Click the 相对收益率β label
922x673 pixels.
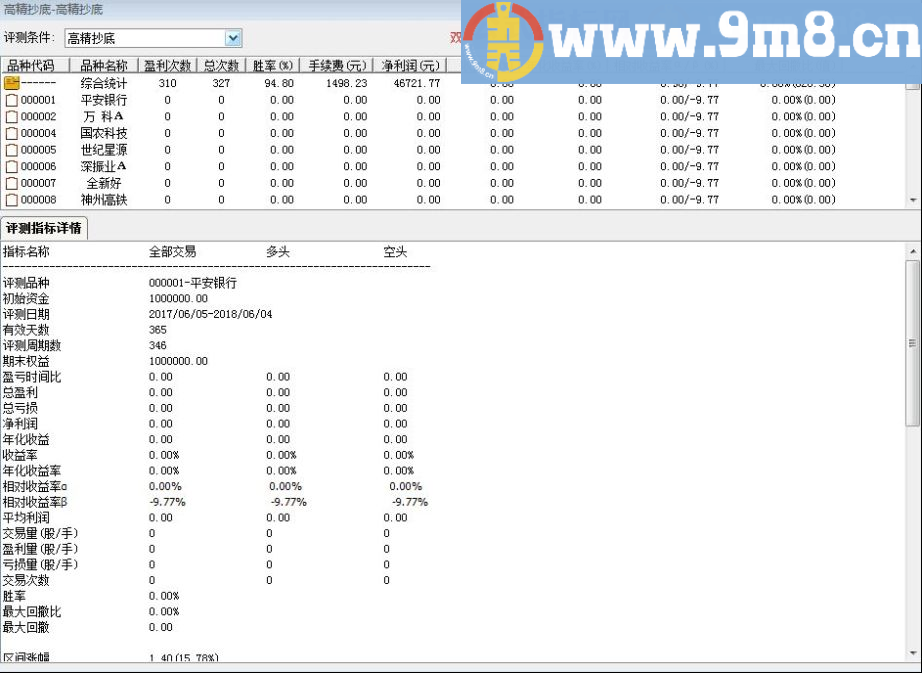[x=35, y=503]
